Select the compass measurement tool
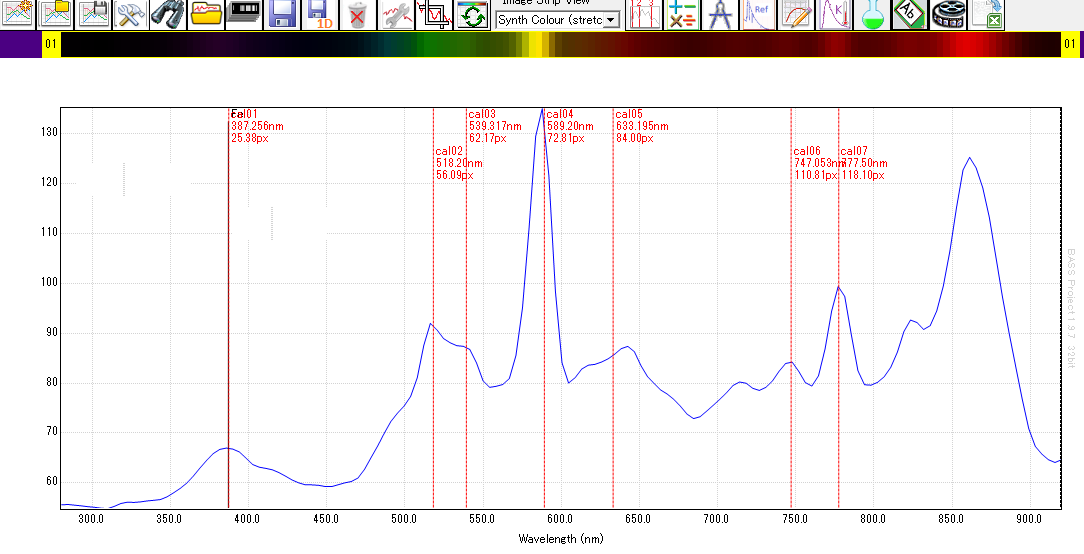This screenshot has width=1084, height=554. click(x=720, y=14)
